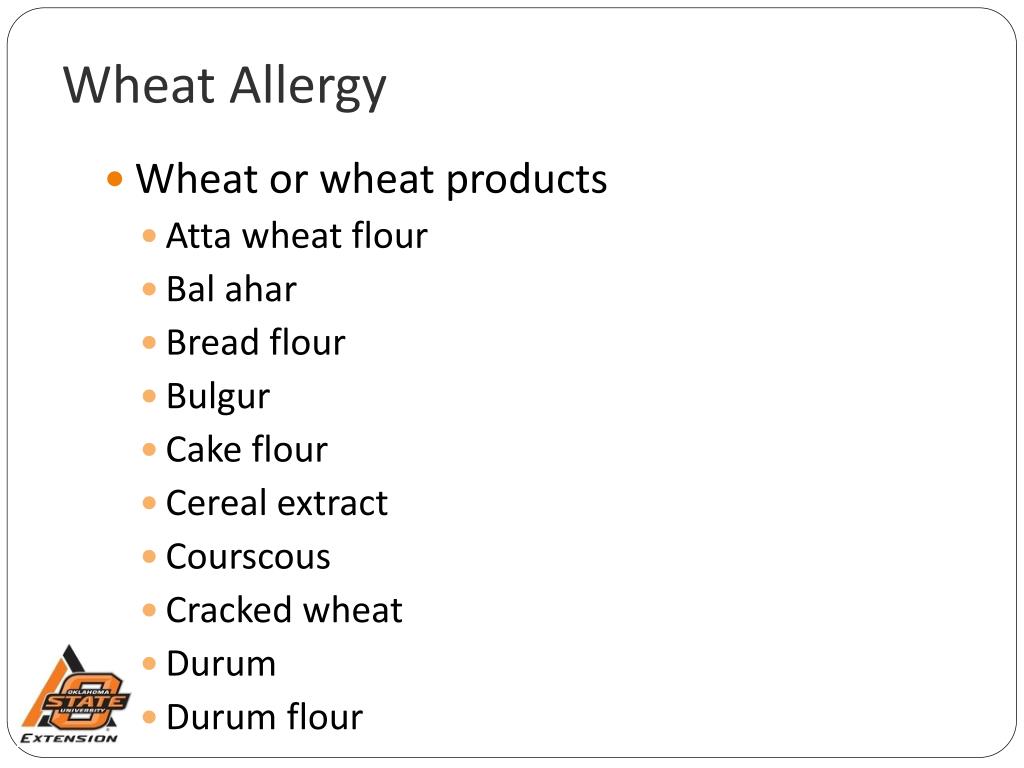Select the 'Cracked wheat' text
The image size is (1024, 768).
284,611
